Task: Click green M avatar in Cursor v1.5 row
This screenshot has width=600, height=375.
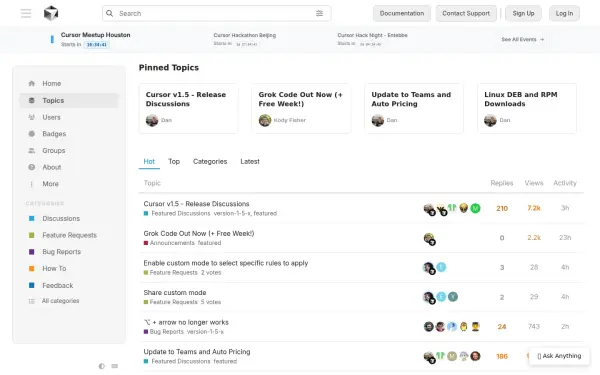Action: [x=475, y=208]
